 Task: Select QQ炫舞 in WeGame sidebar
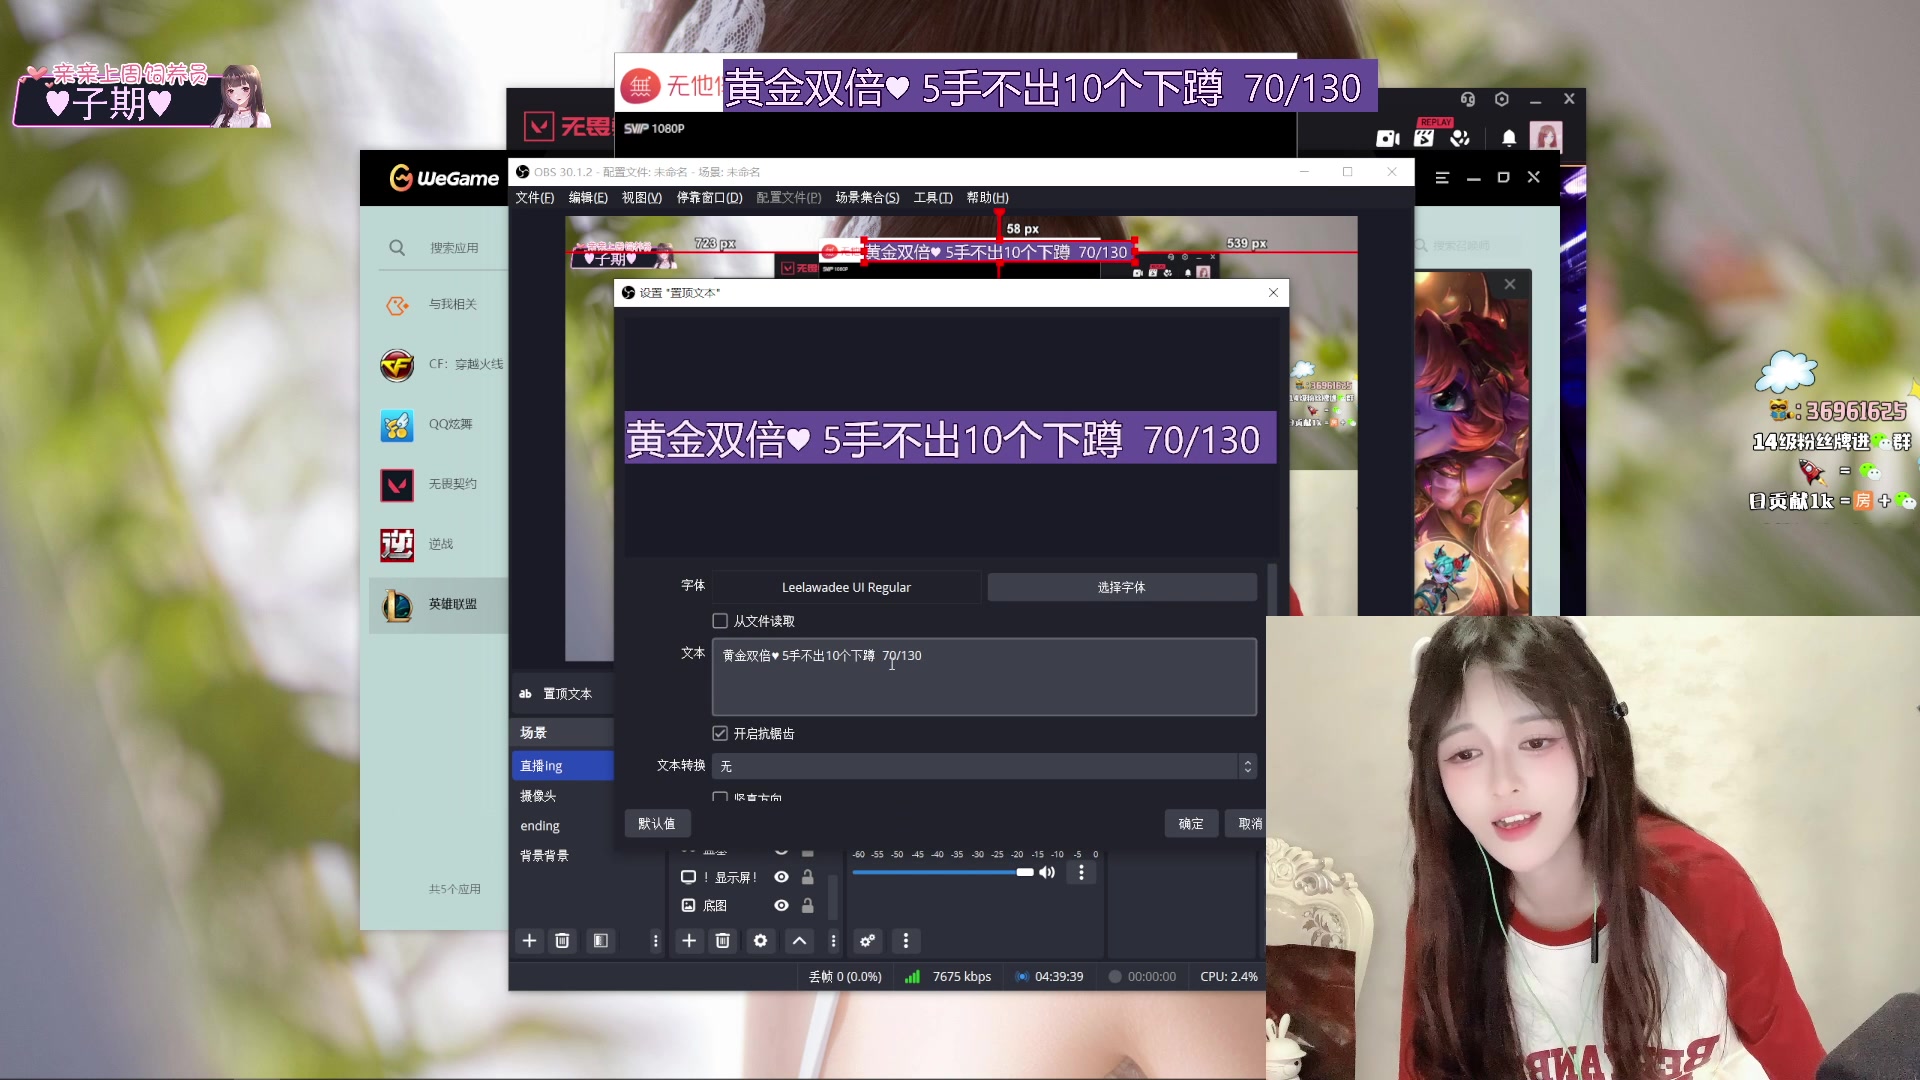tap(437, 424)
